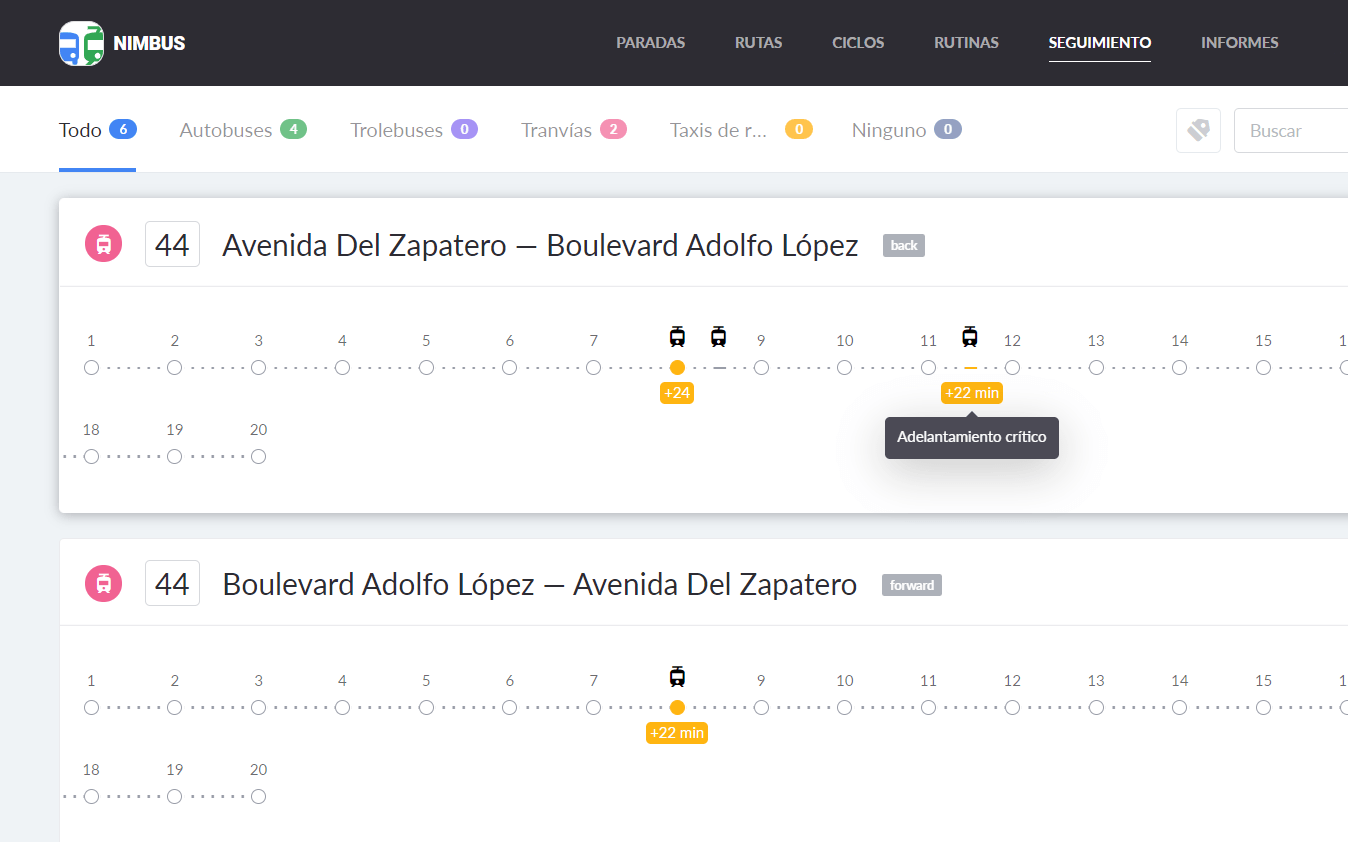The image size is (1348, 842).
Task: Click pink tram icon of forward route 44
Action: pos(104,583)
